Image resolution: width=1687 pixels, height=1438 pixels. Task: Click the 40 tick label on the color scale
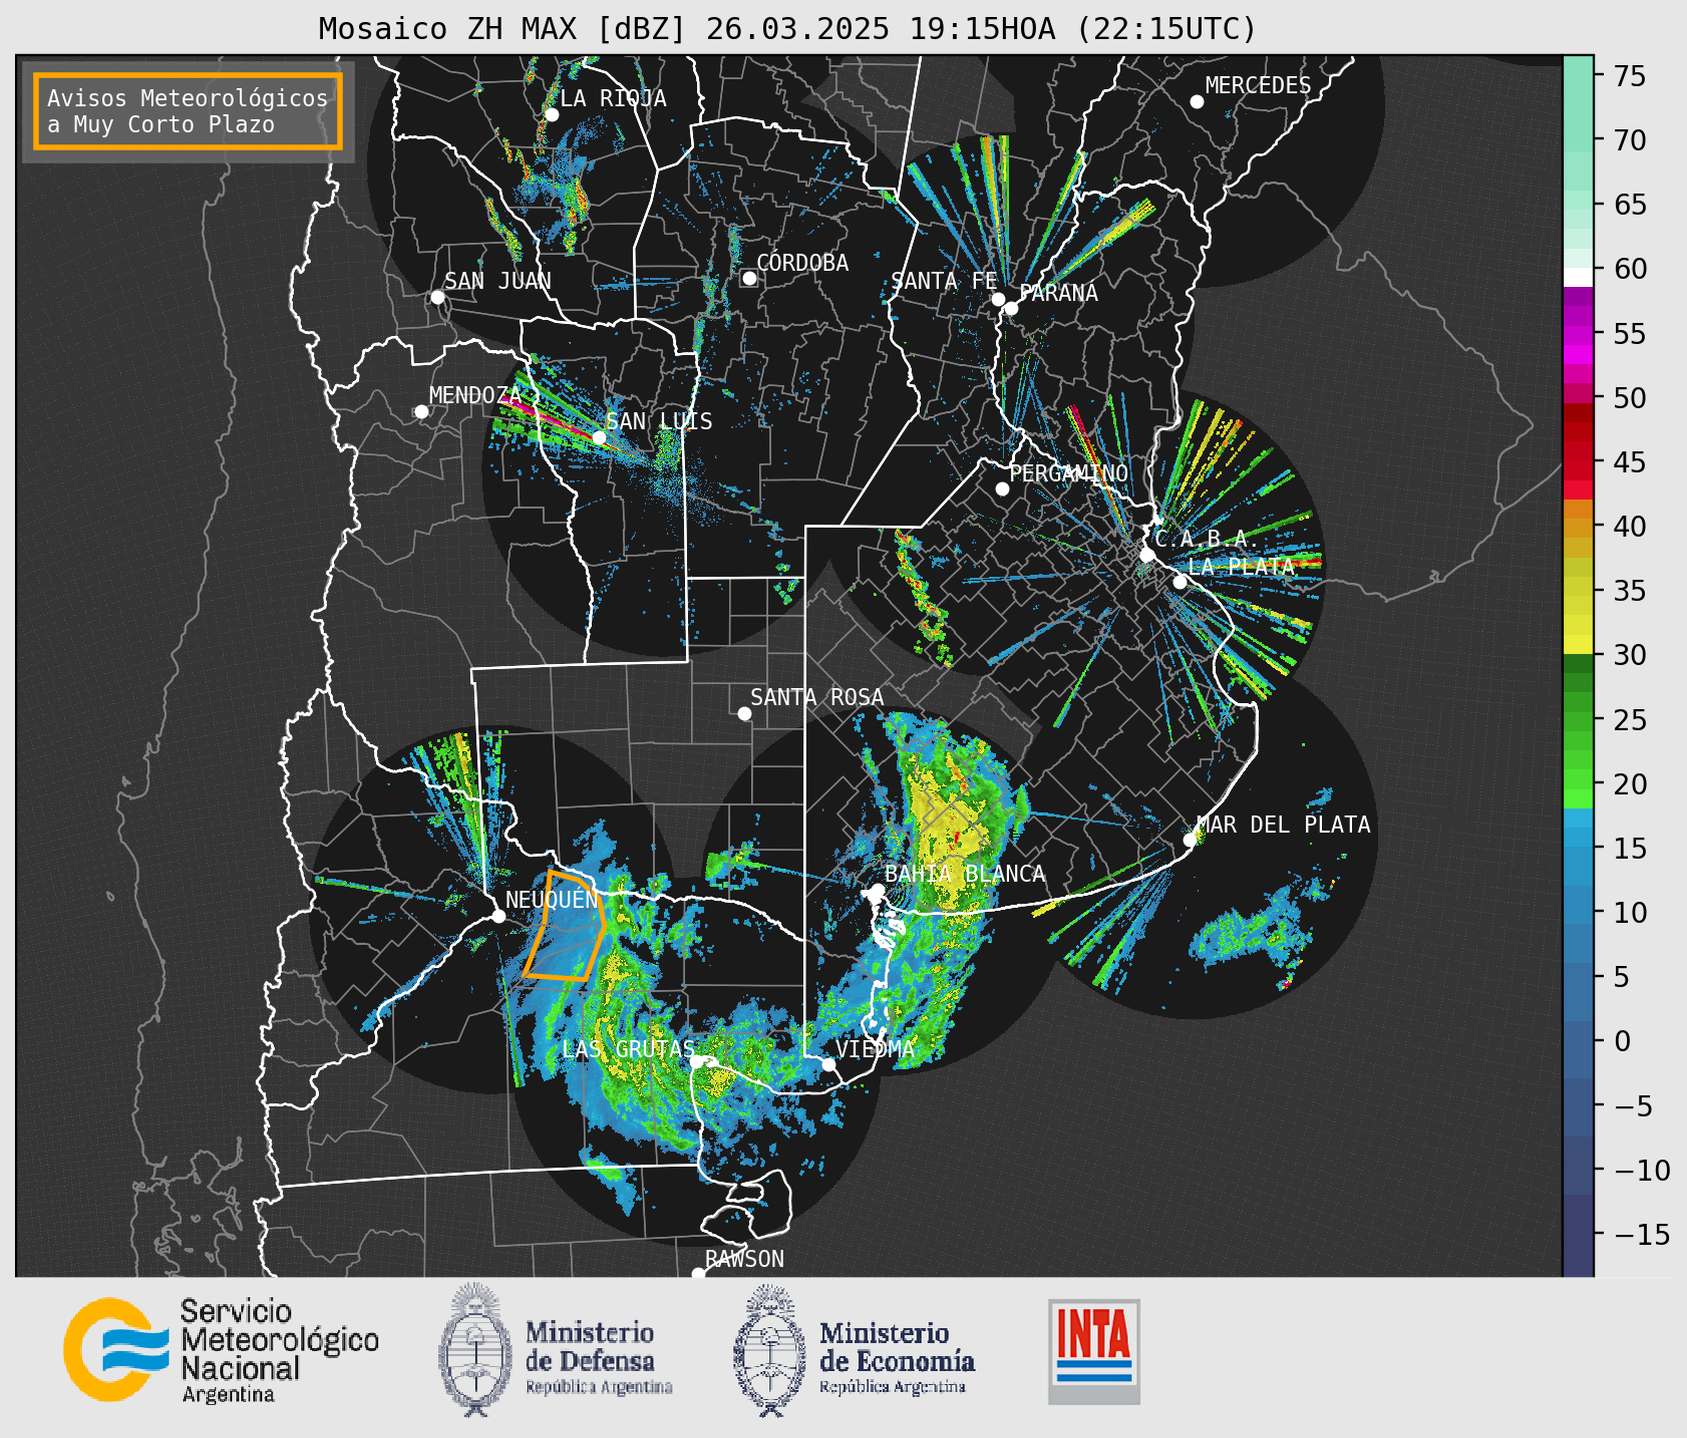point(1629,526)
